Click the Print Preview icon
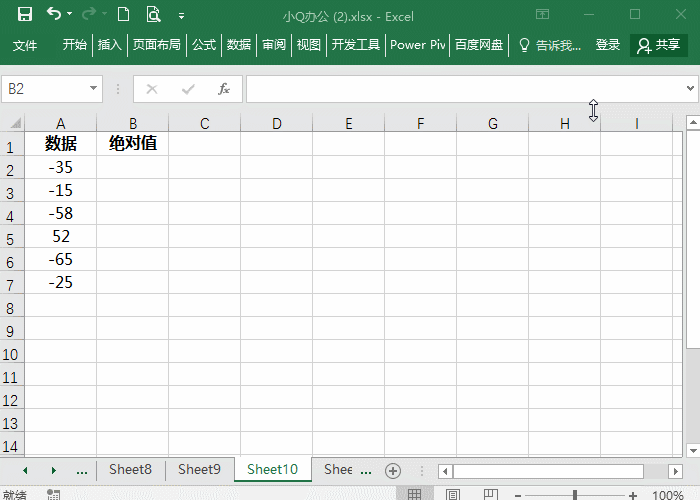 [x=153, y=14]
